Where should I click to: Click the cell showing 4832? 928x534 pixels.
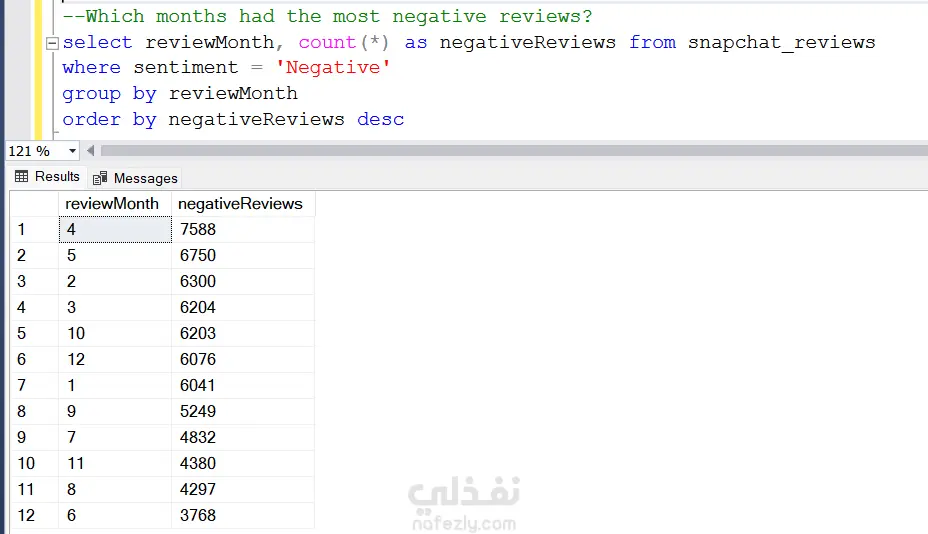[243, 438]
